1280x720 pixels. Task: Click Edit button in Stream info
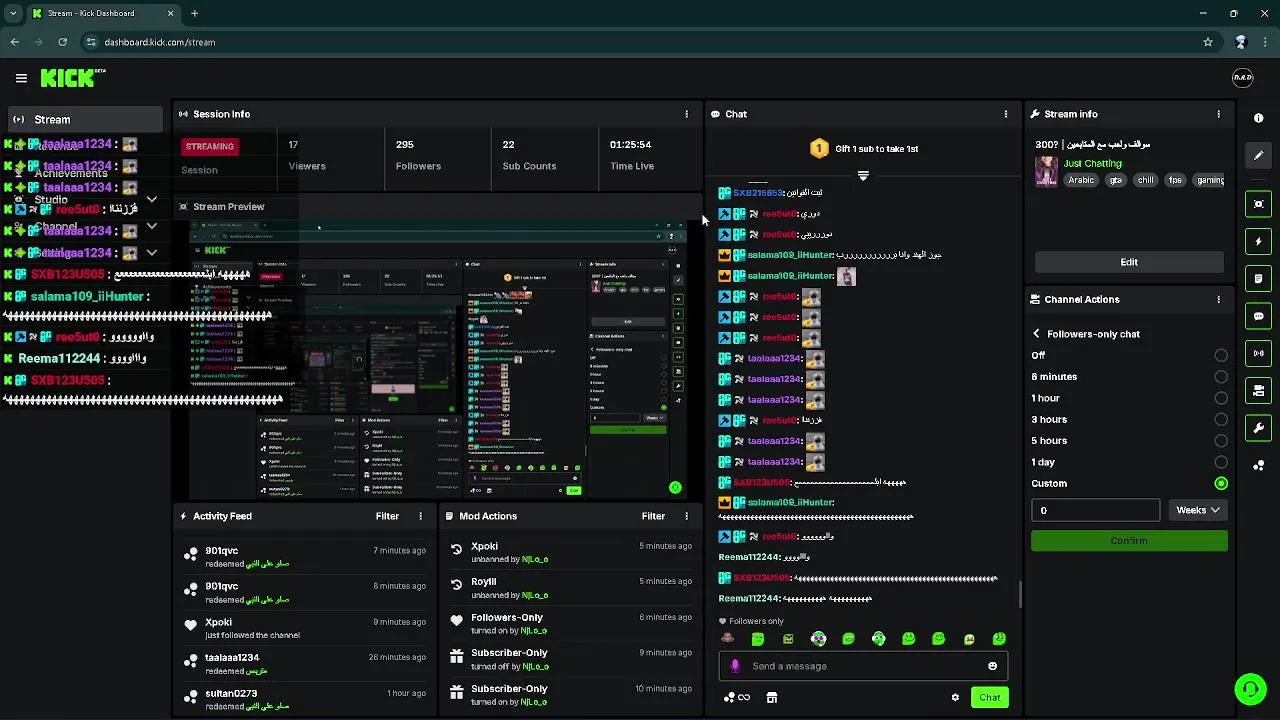(1129, 262)
